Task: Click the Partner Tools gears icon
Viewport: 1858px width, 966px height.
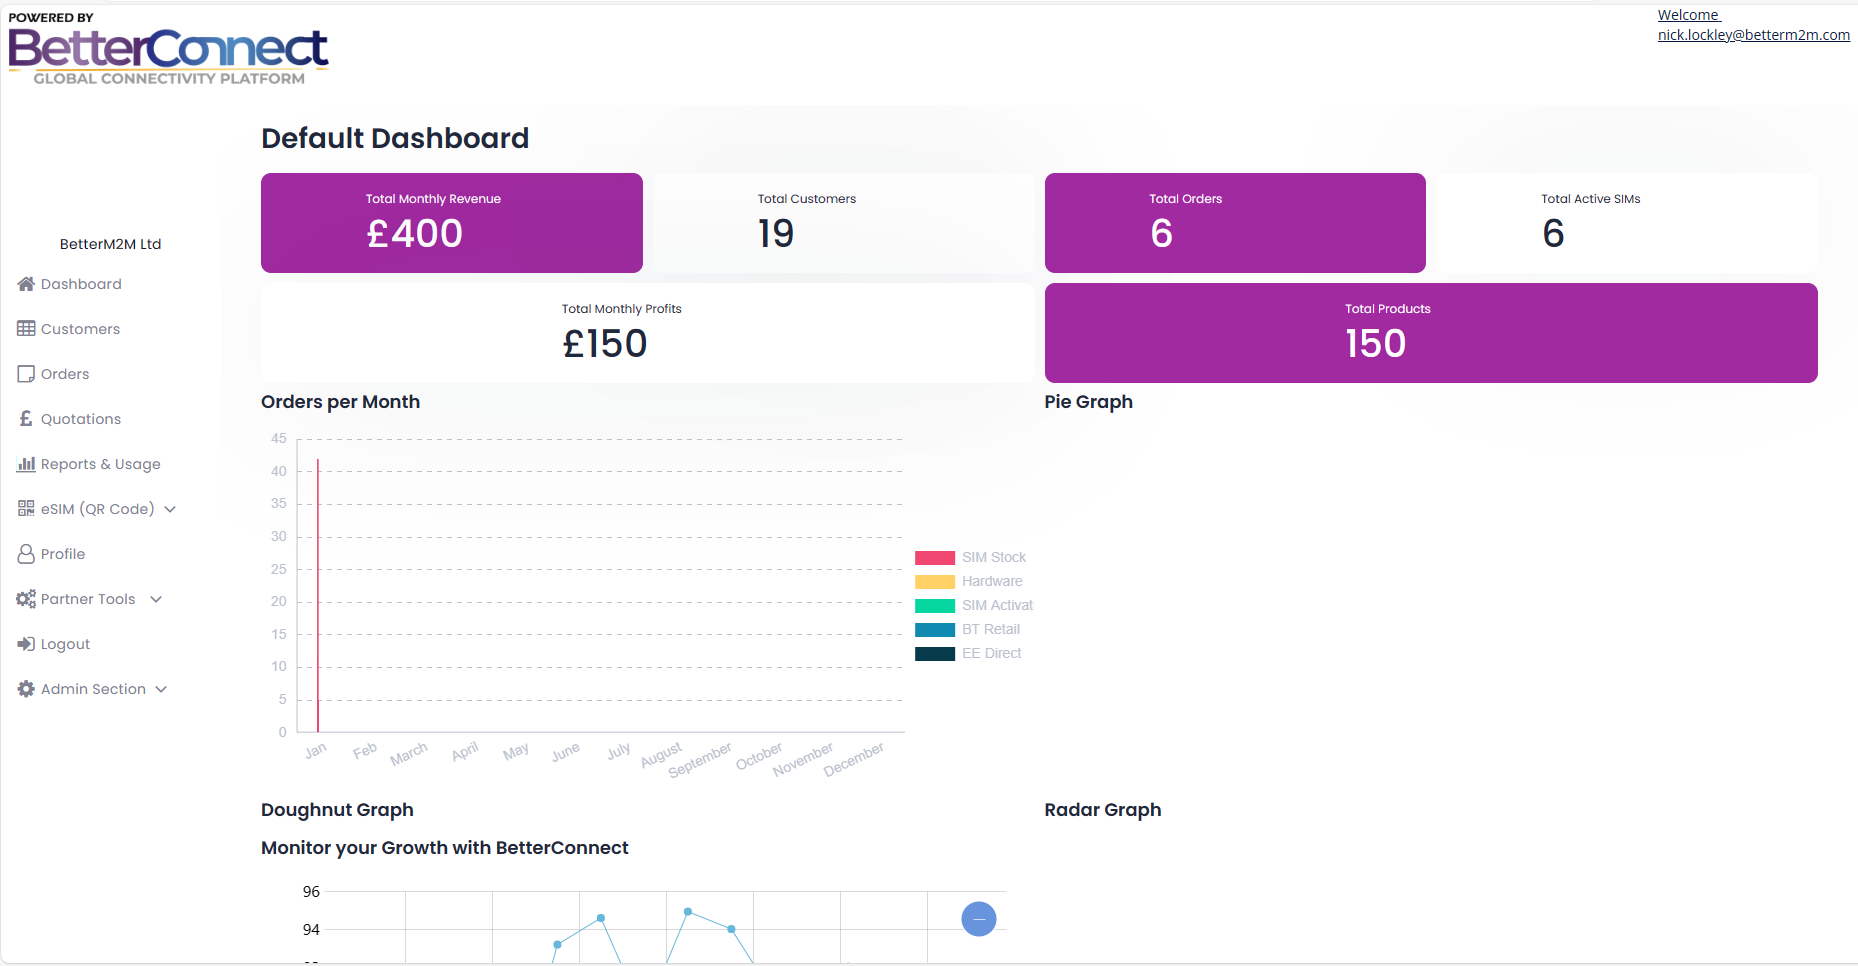Action: (26, 599)
